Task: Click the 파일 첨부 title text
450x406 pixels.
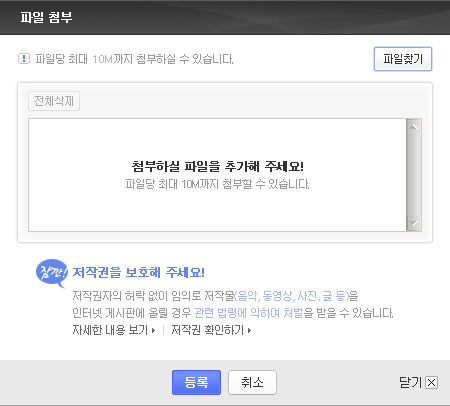Action: 46,17
